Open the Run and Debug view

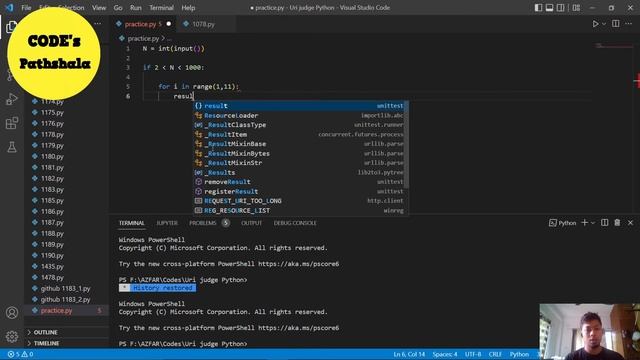click(11, 99)
